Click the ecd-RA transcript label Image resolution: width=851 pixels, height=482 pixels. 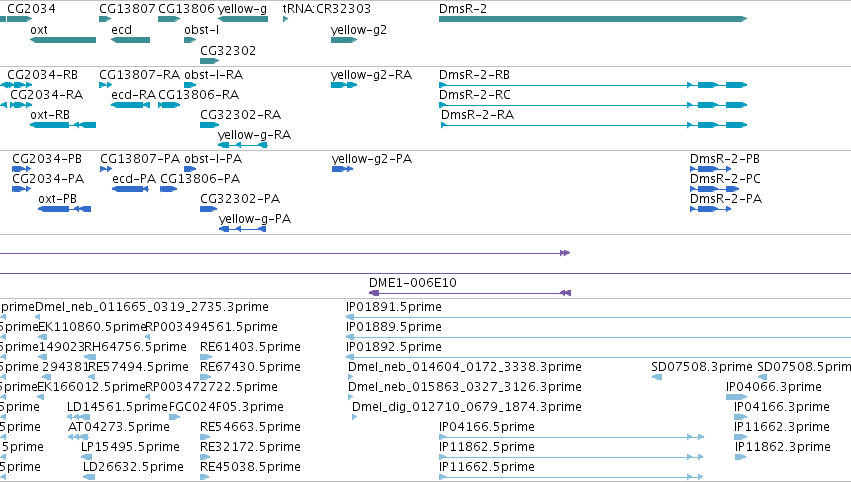pyautogui.click(x=134, y=94)
